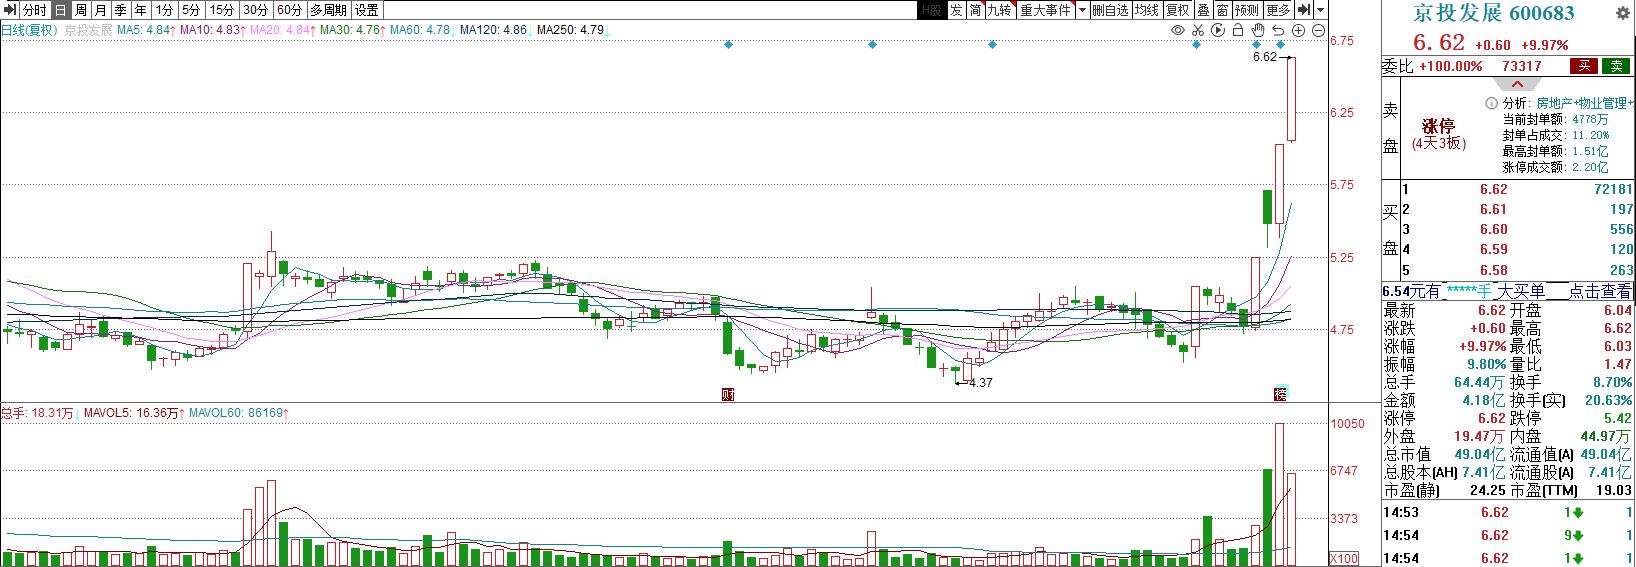Select buy level 5 price 6.58

pos(1493,270)
